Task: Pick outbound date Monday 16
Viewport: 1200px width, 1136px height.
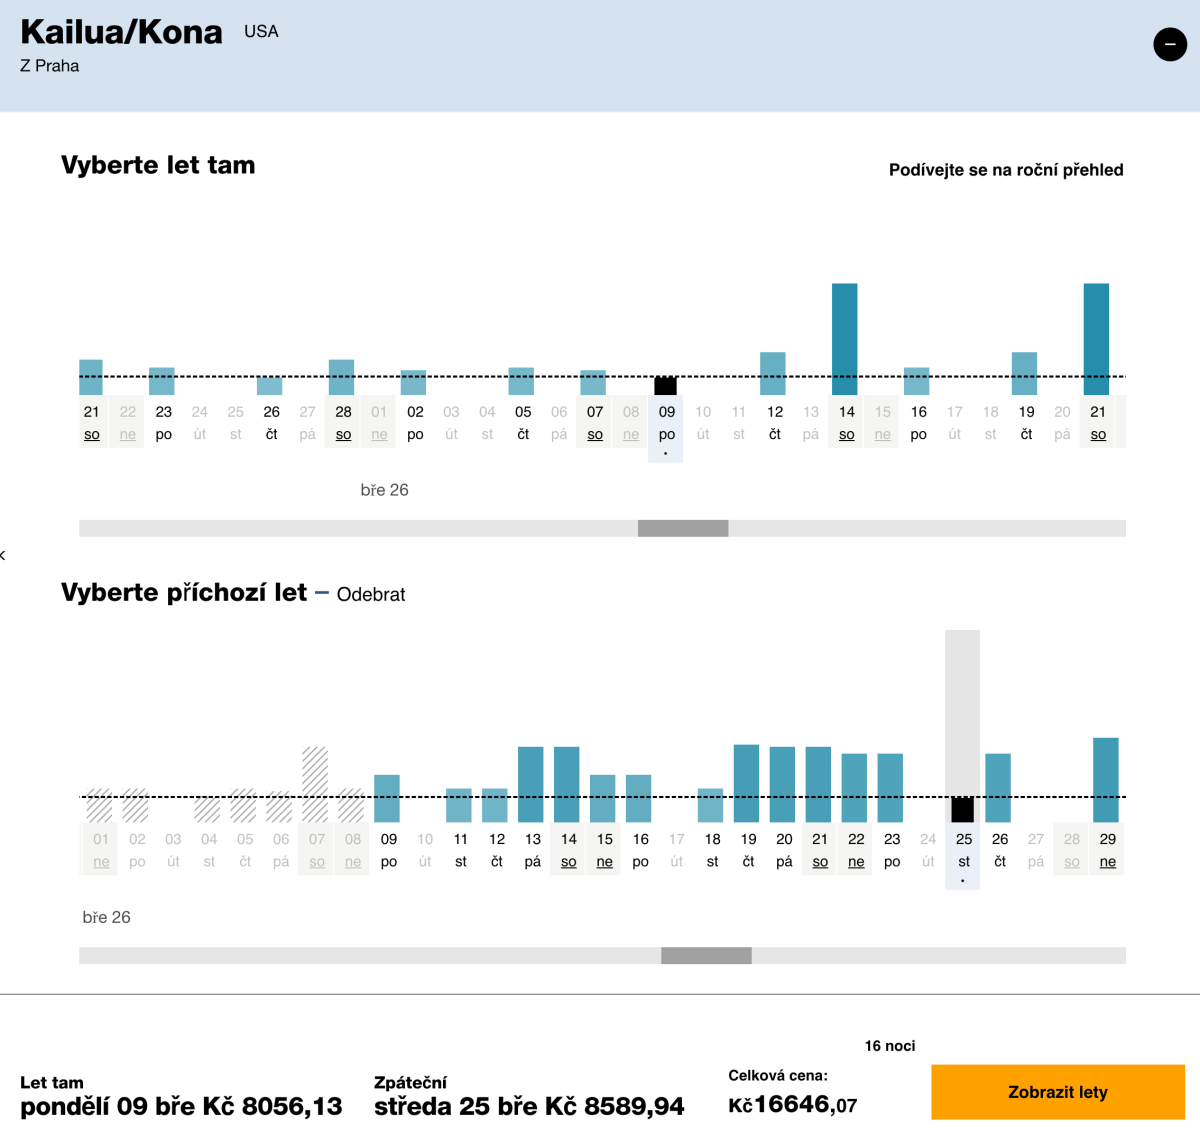Action: pyautogui.click(x=918, y=422)
